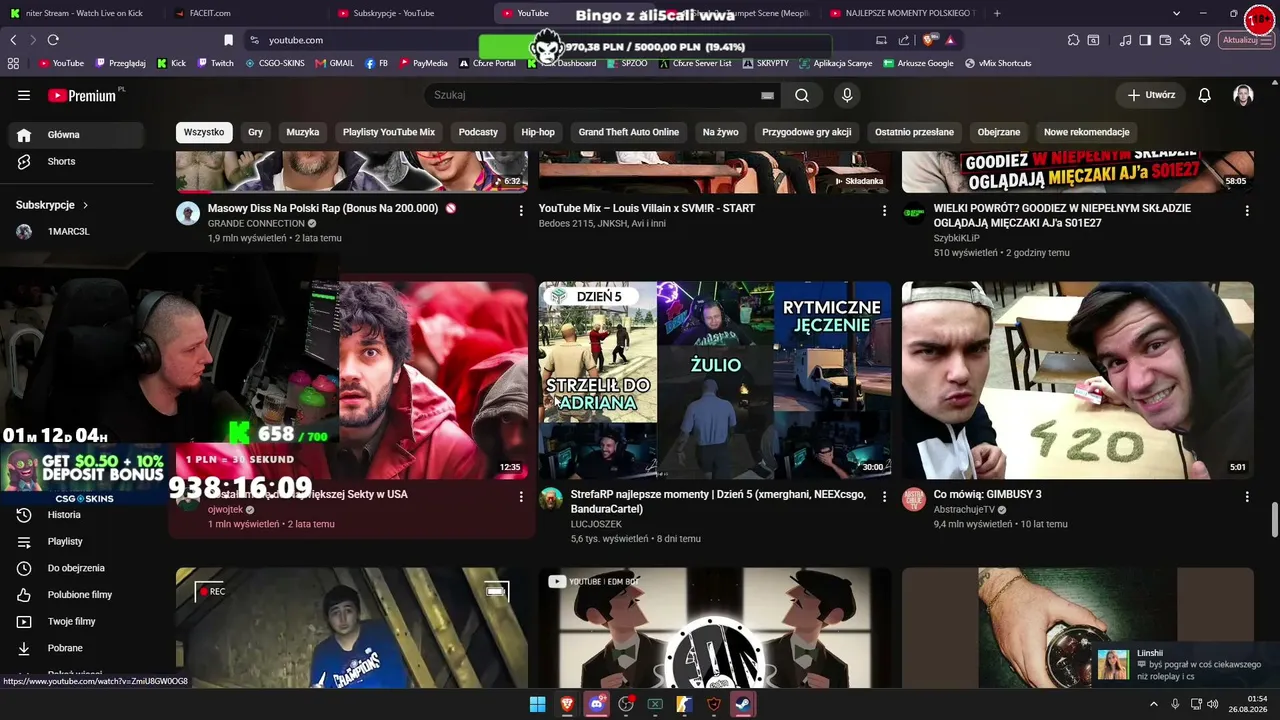This screenshot has height=720, width=1280.
Task: Open the account avatar menu
Action: (x=1243, y=95)
